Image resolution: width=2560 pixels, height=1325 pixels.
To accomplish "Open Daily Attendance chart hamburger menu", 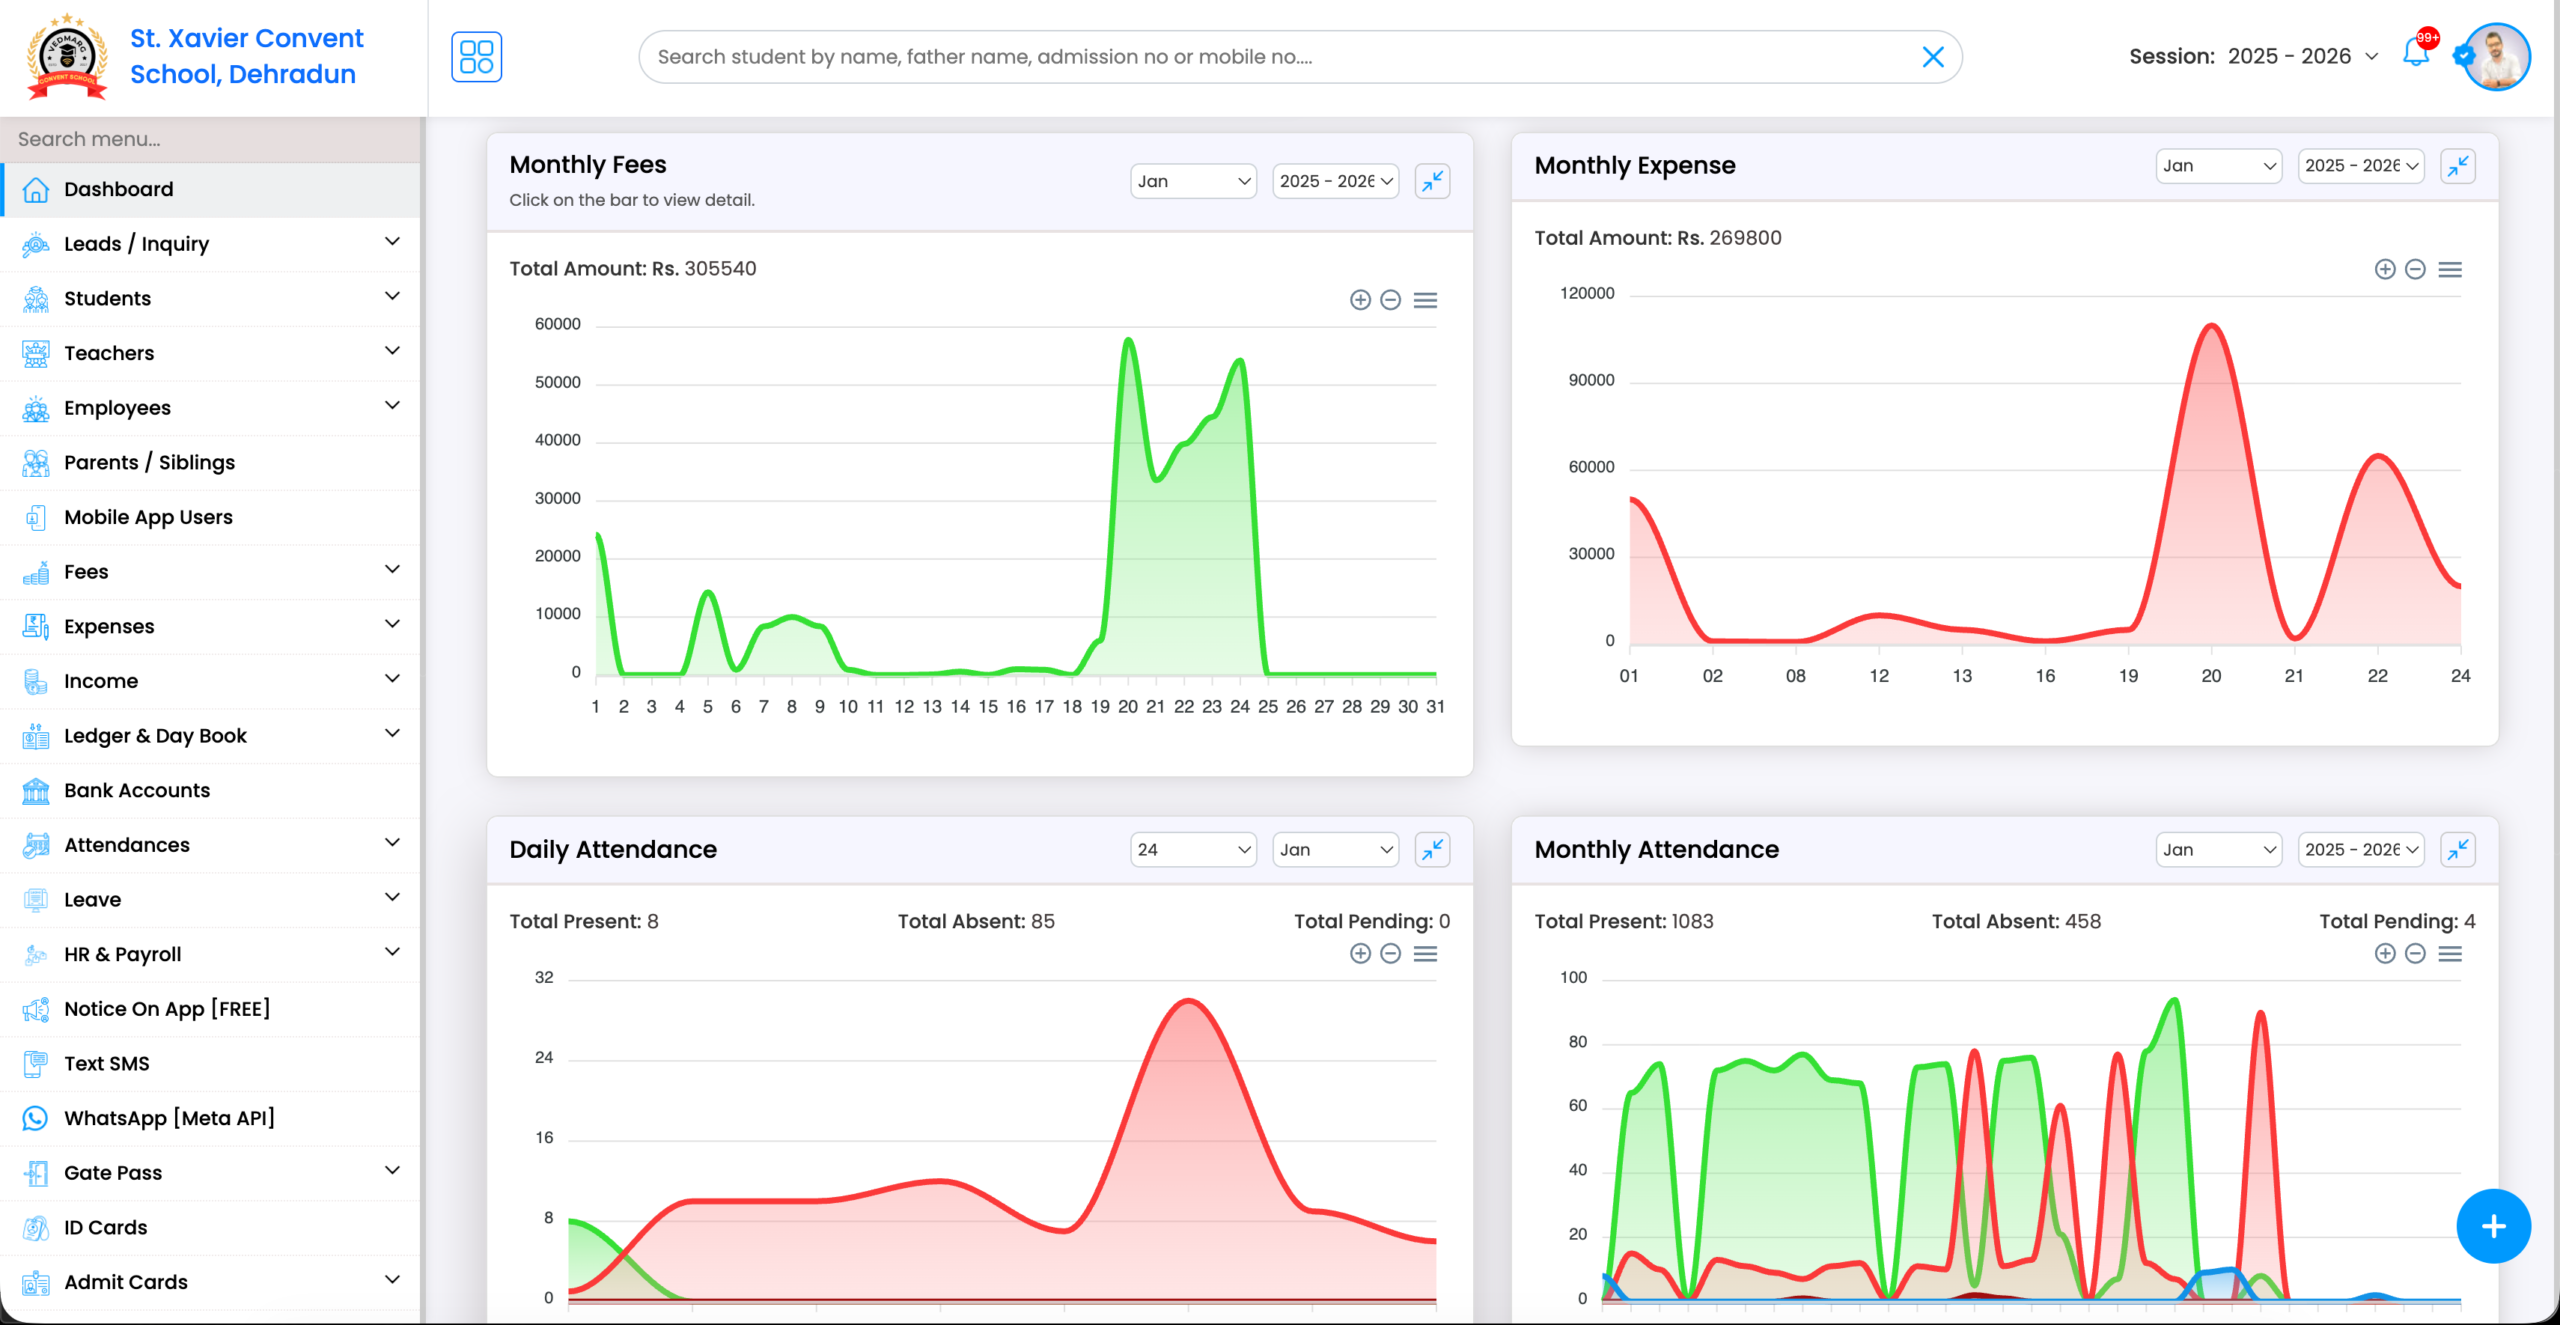I will (1425, 954).
